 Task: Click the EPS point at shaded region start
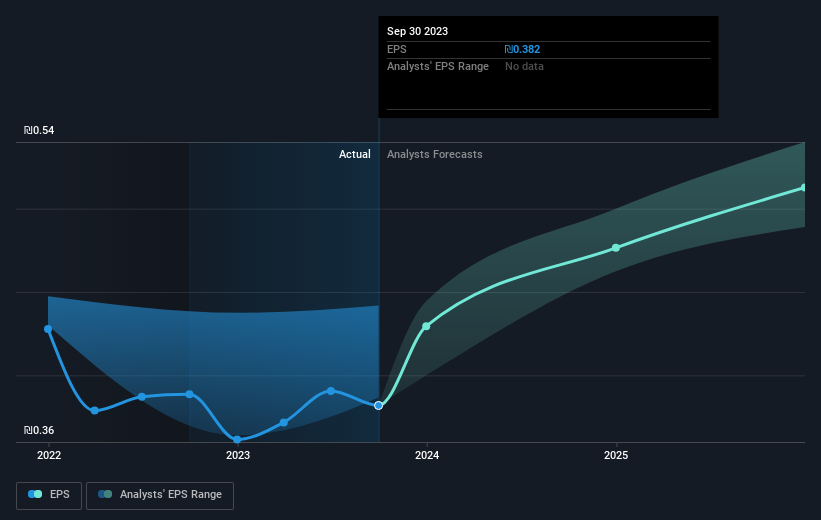pos(190,394)
